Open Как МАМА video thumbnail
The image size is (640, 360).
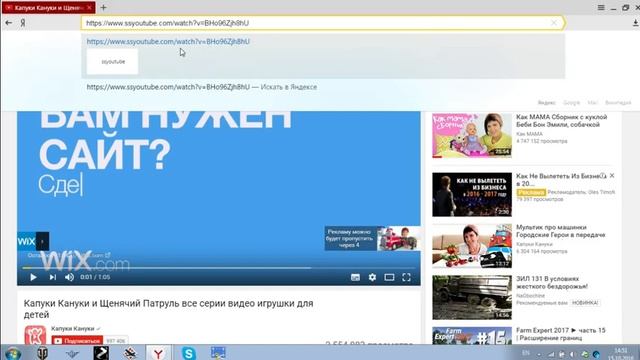[472, 136]
